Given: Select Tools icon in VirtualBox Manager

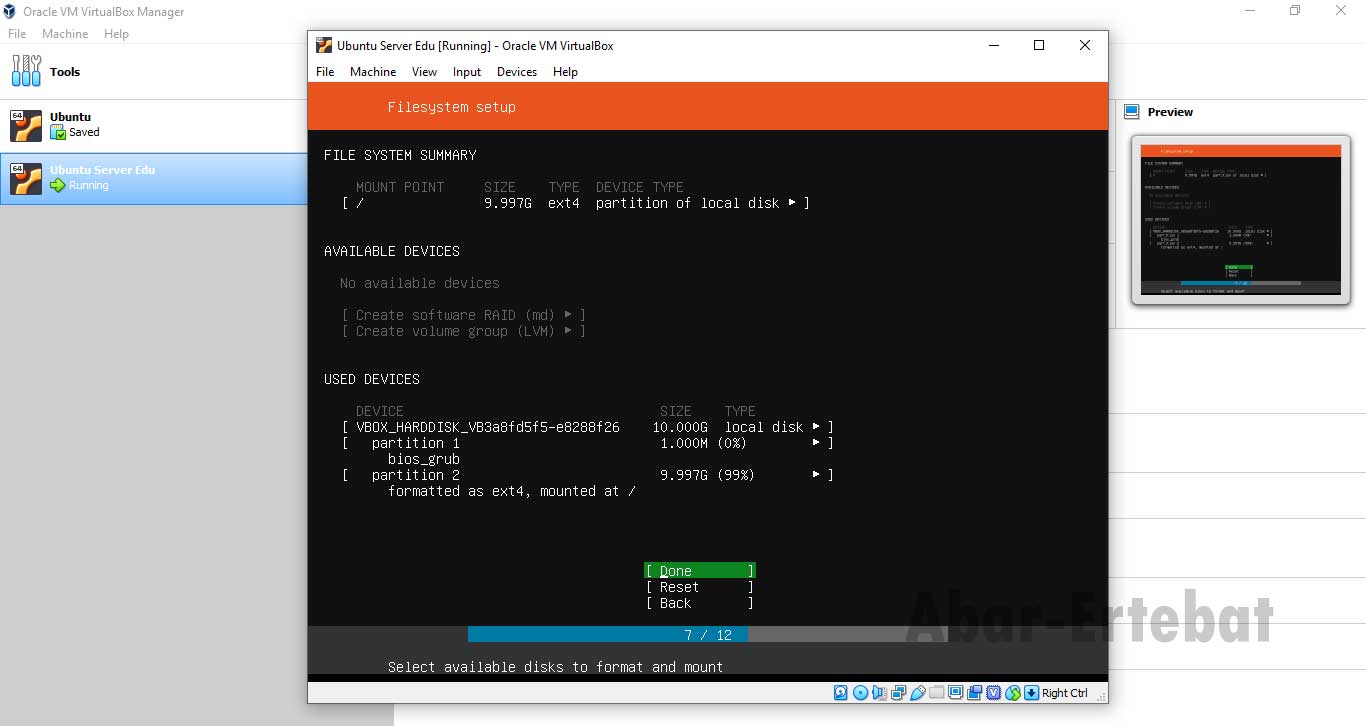Looking at the screenshot, I should tap(27, 71).
